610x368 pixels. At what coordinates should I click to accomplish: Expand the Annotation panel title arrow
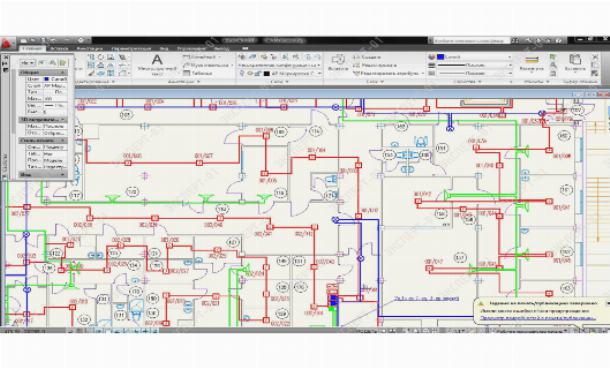pos(198,82)
